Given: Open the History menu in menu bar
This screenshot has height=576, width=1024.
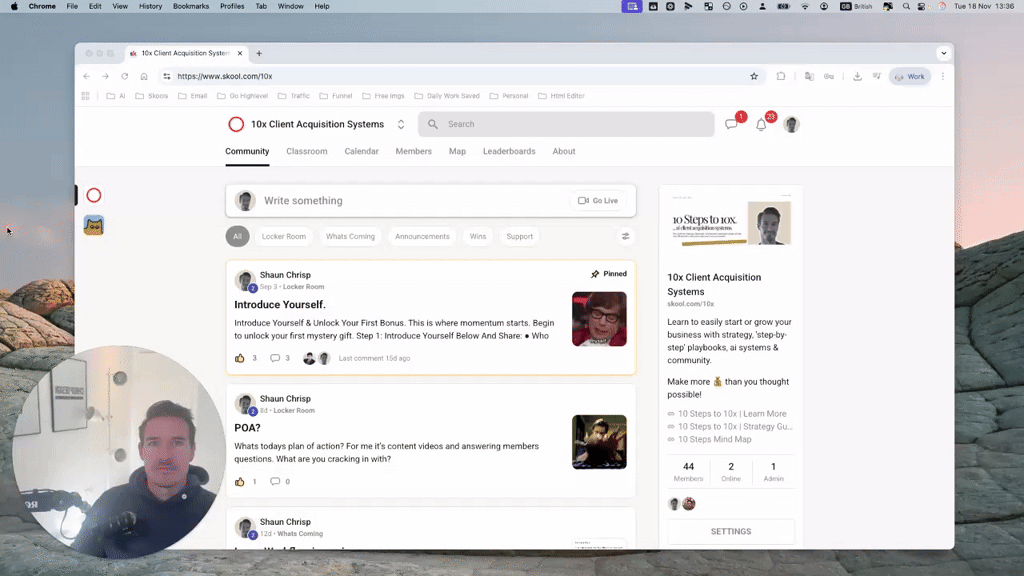Looking at the screenshot, I should [x=150, y=7].
